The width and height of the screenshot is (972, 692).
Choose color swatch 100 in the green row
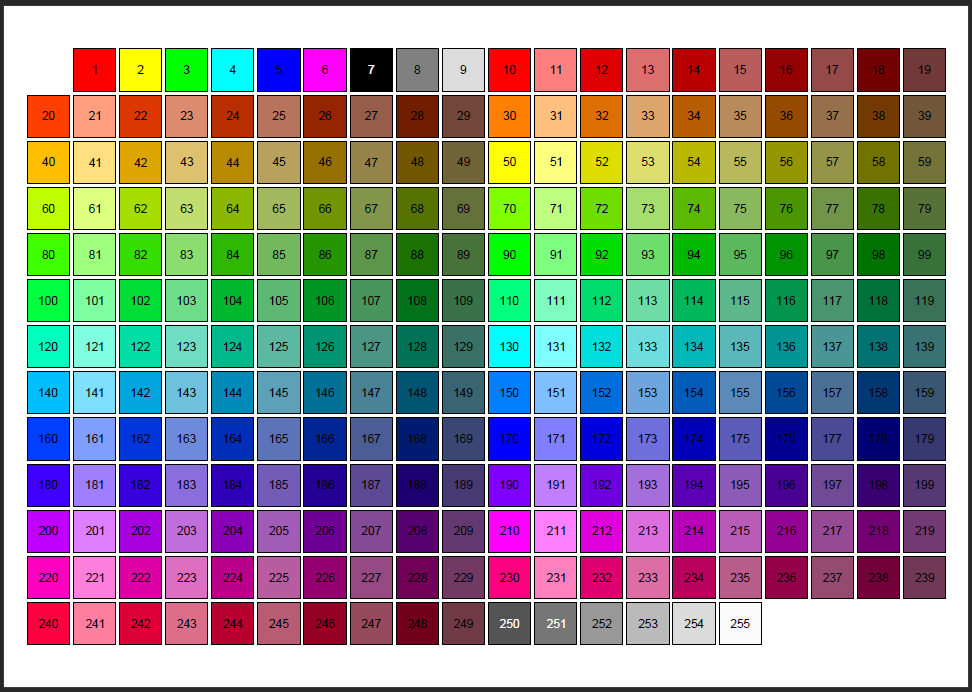point(48,300)
